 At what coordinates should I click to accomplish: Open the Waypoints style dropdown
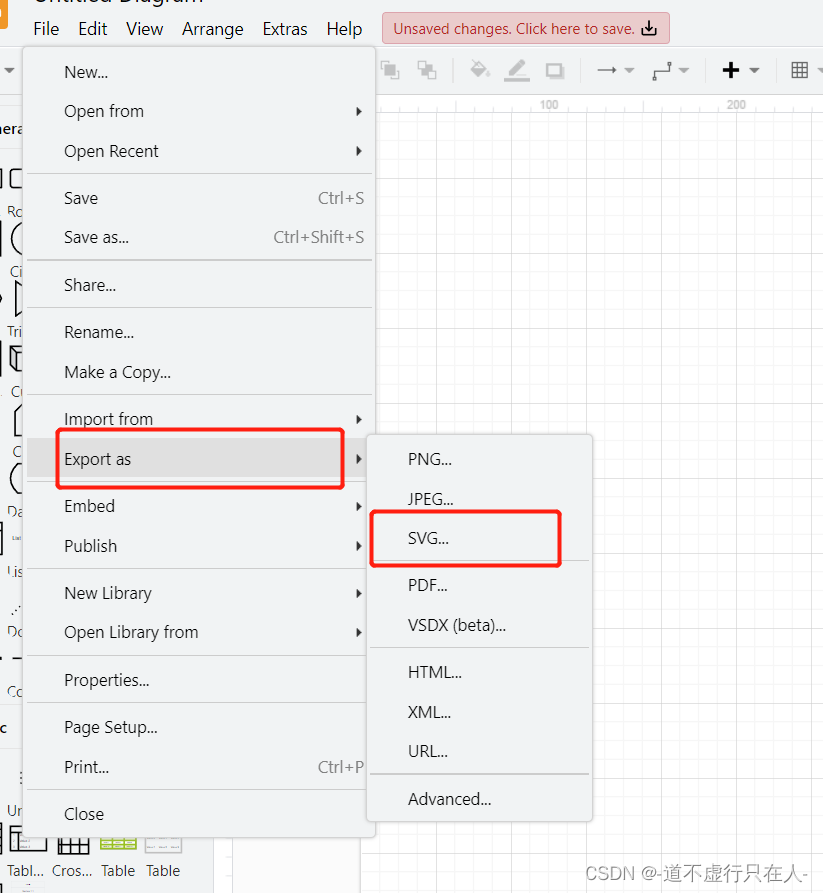670,71
